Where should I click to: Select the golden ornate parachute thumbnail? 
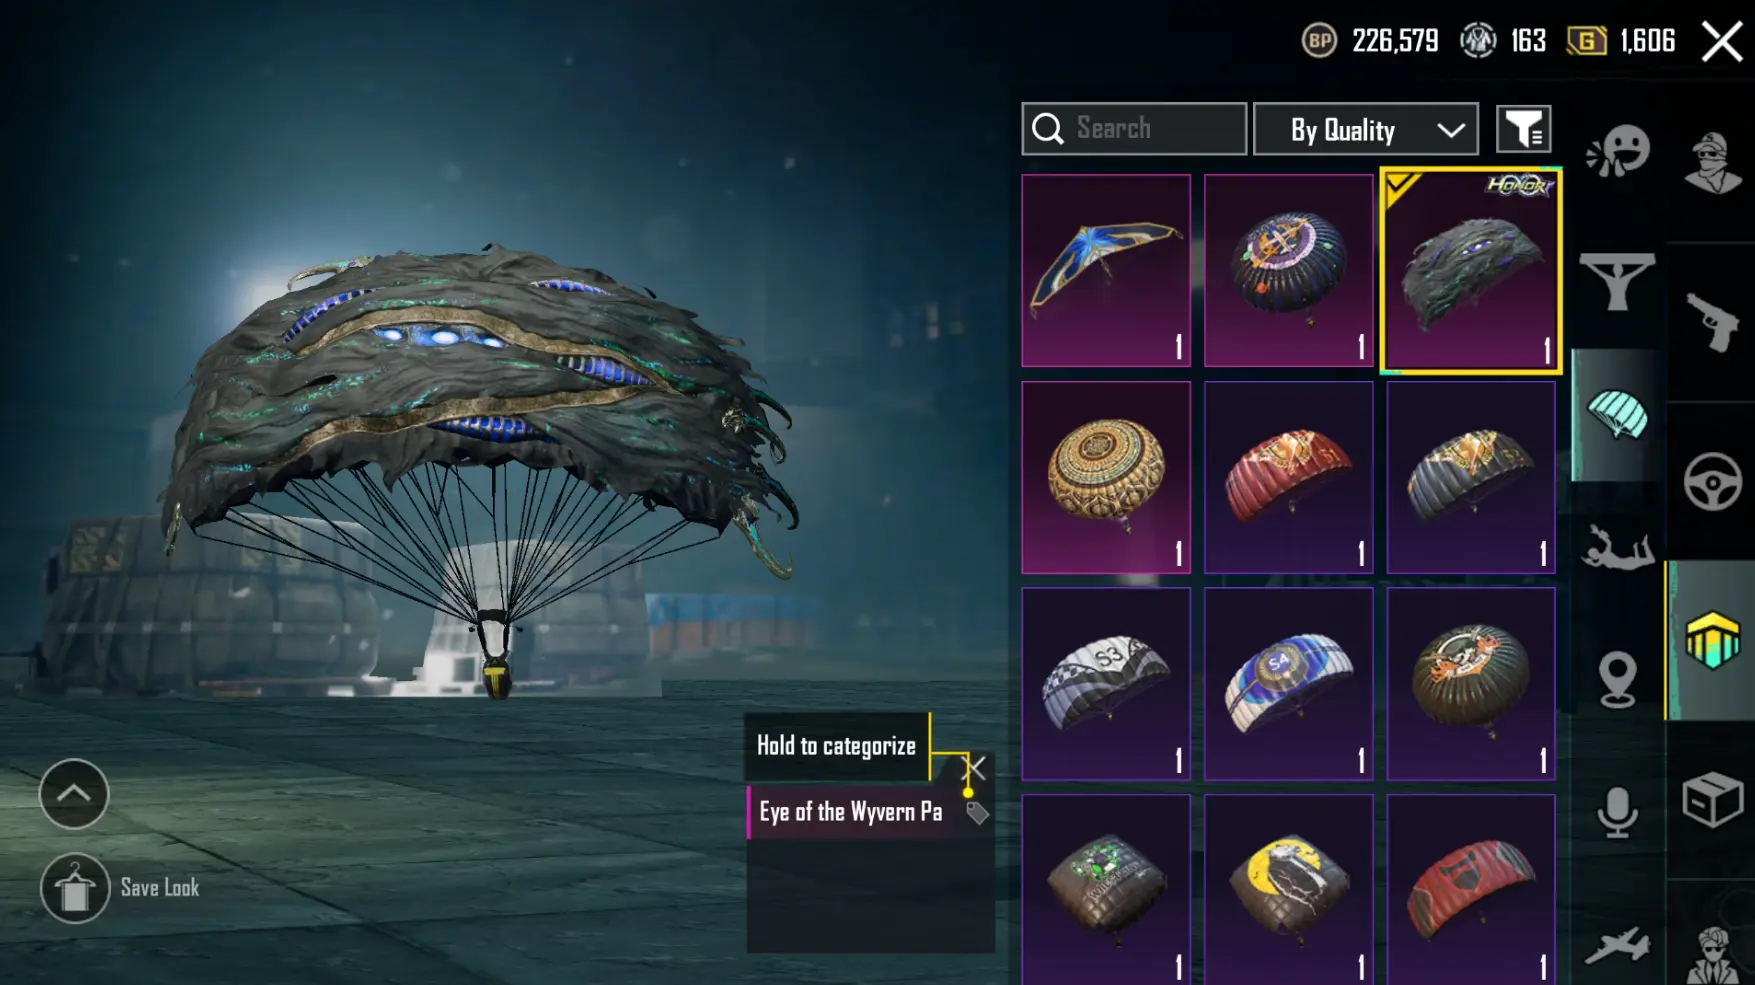[1106, 477]
